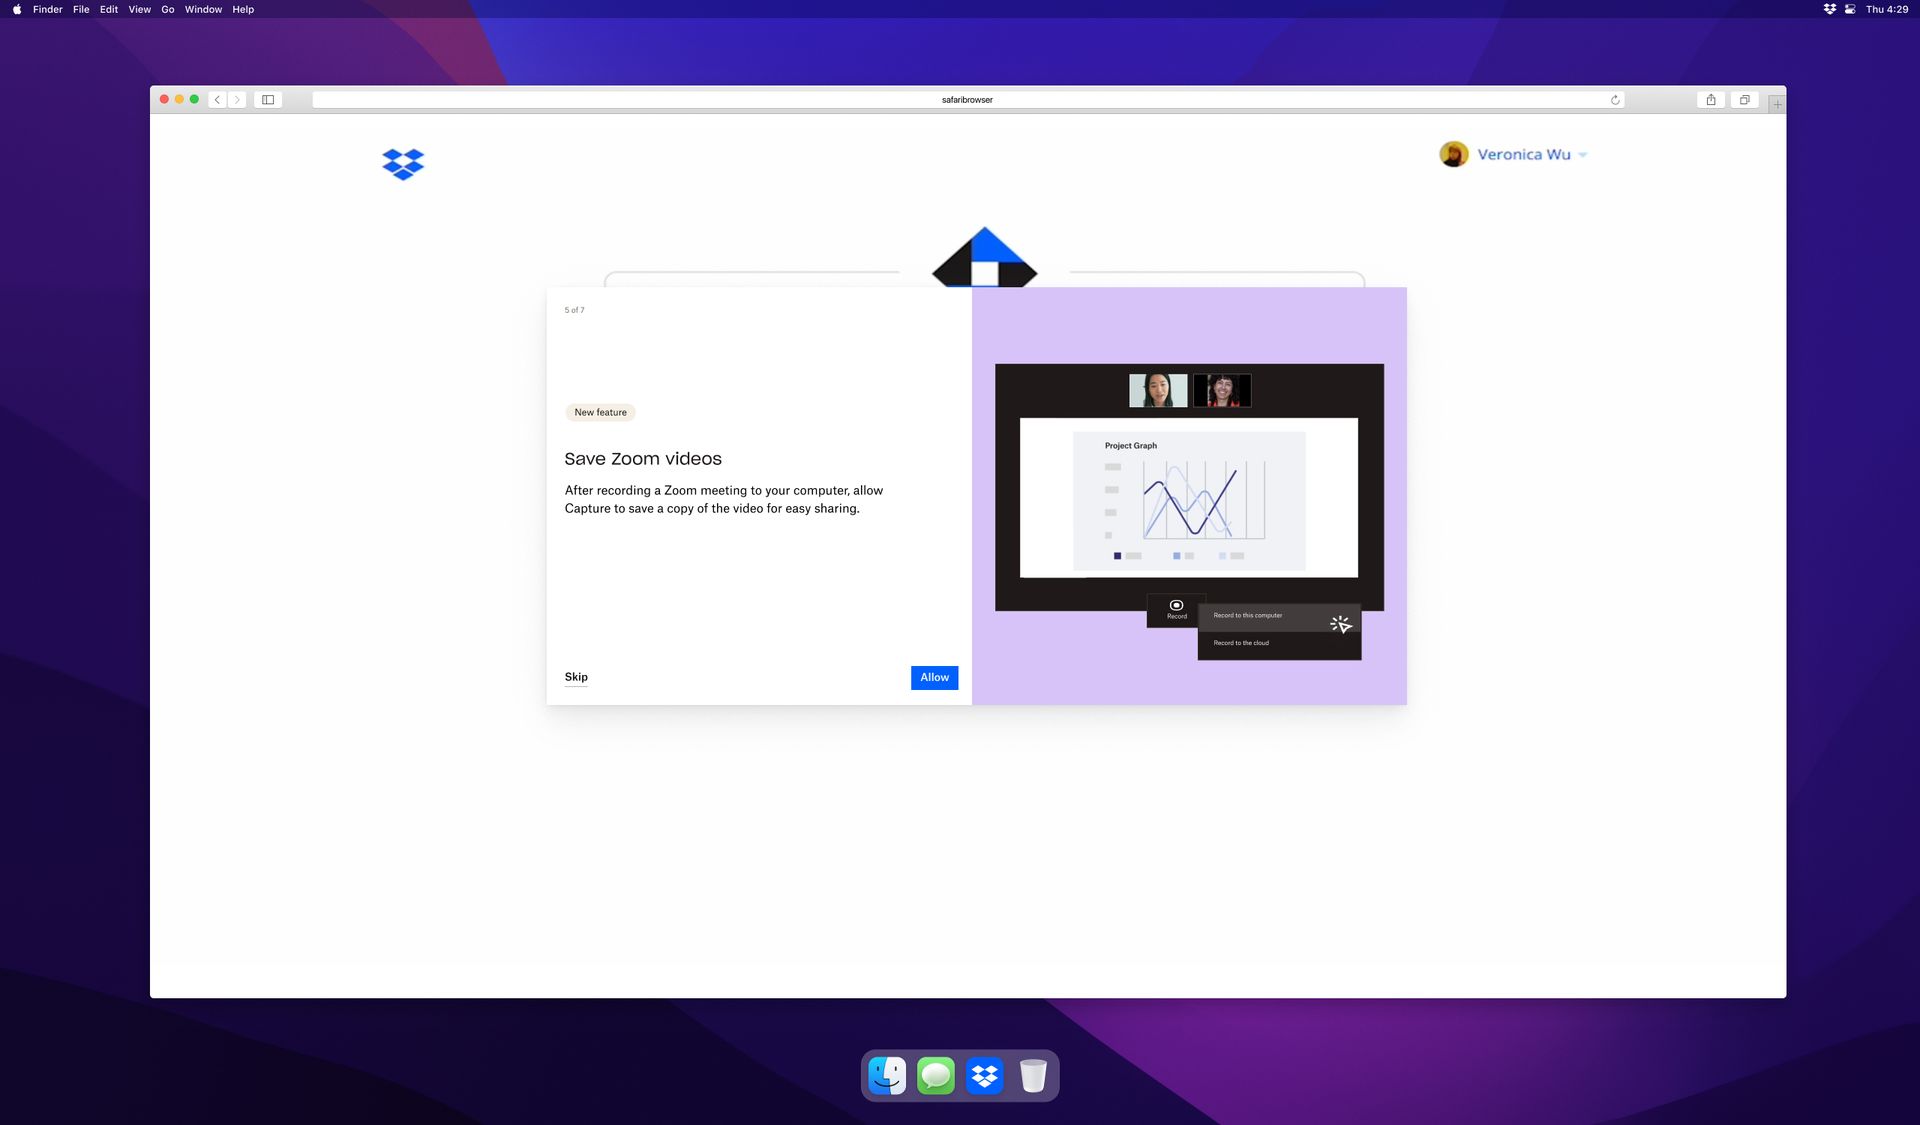Open Messages from the Dock

click(935, 1075)
